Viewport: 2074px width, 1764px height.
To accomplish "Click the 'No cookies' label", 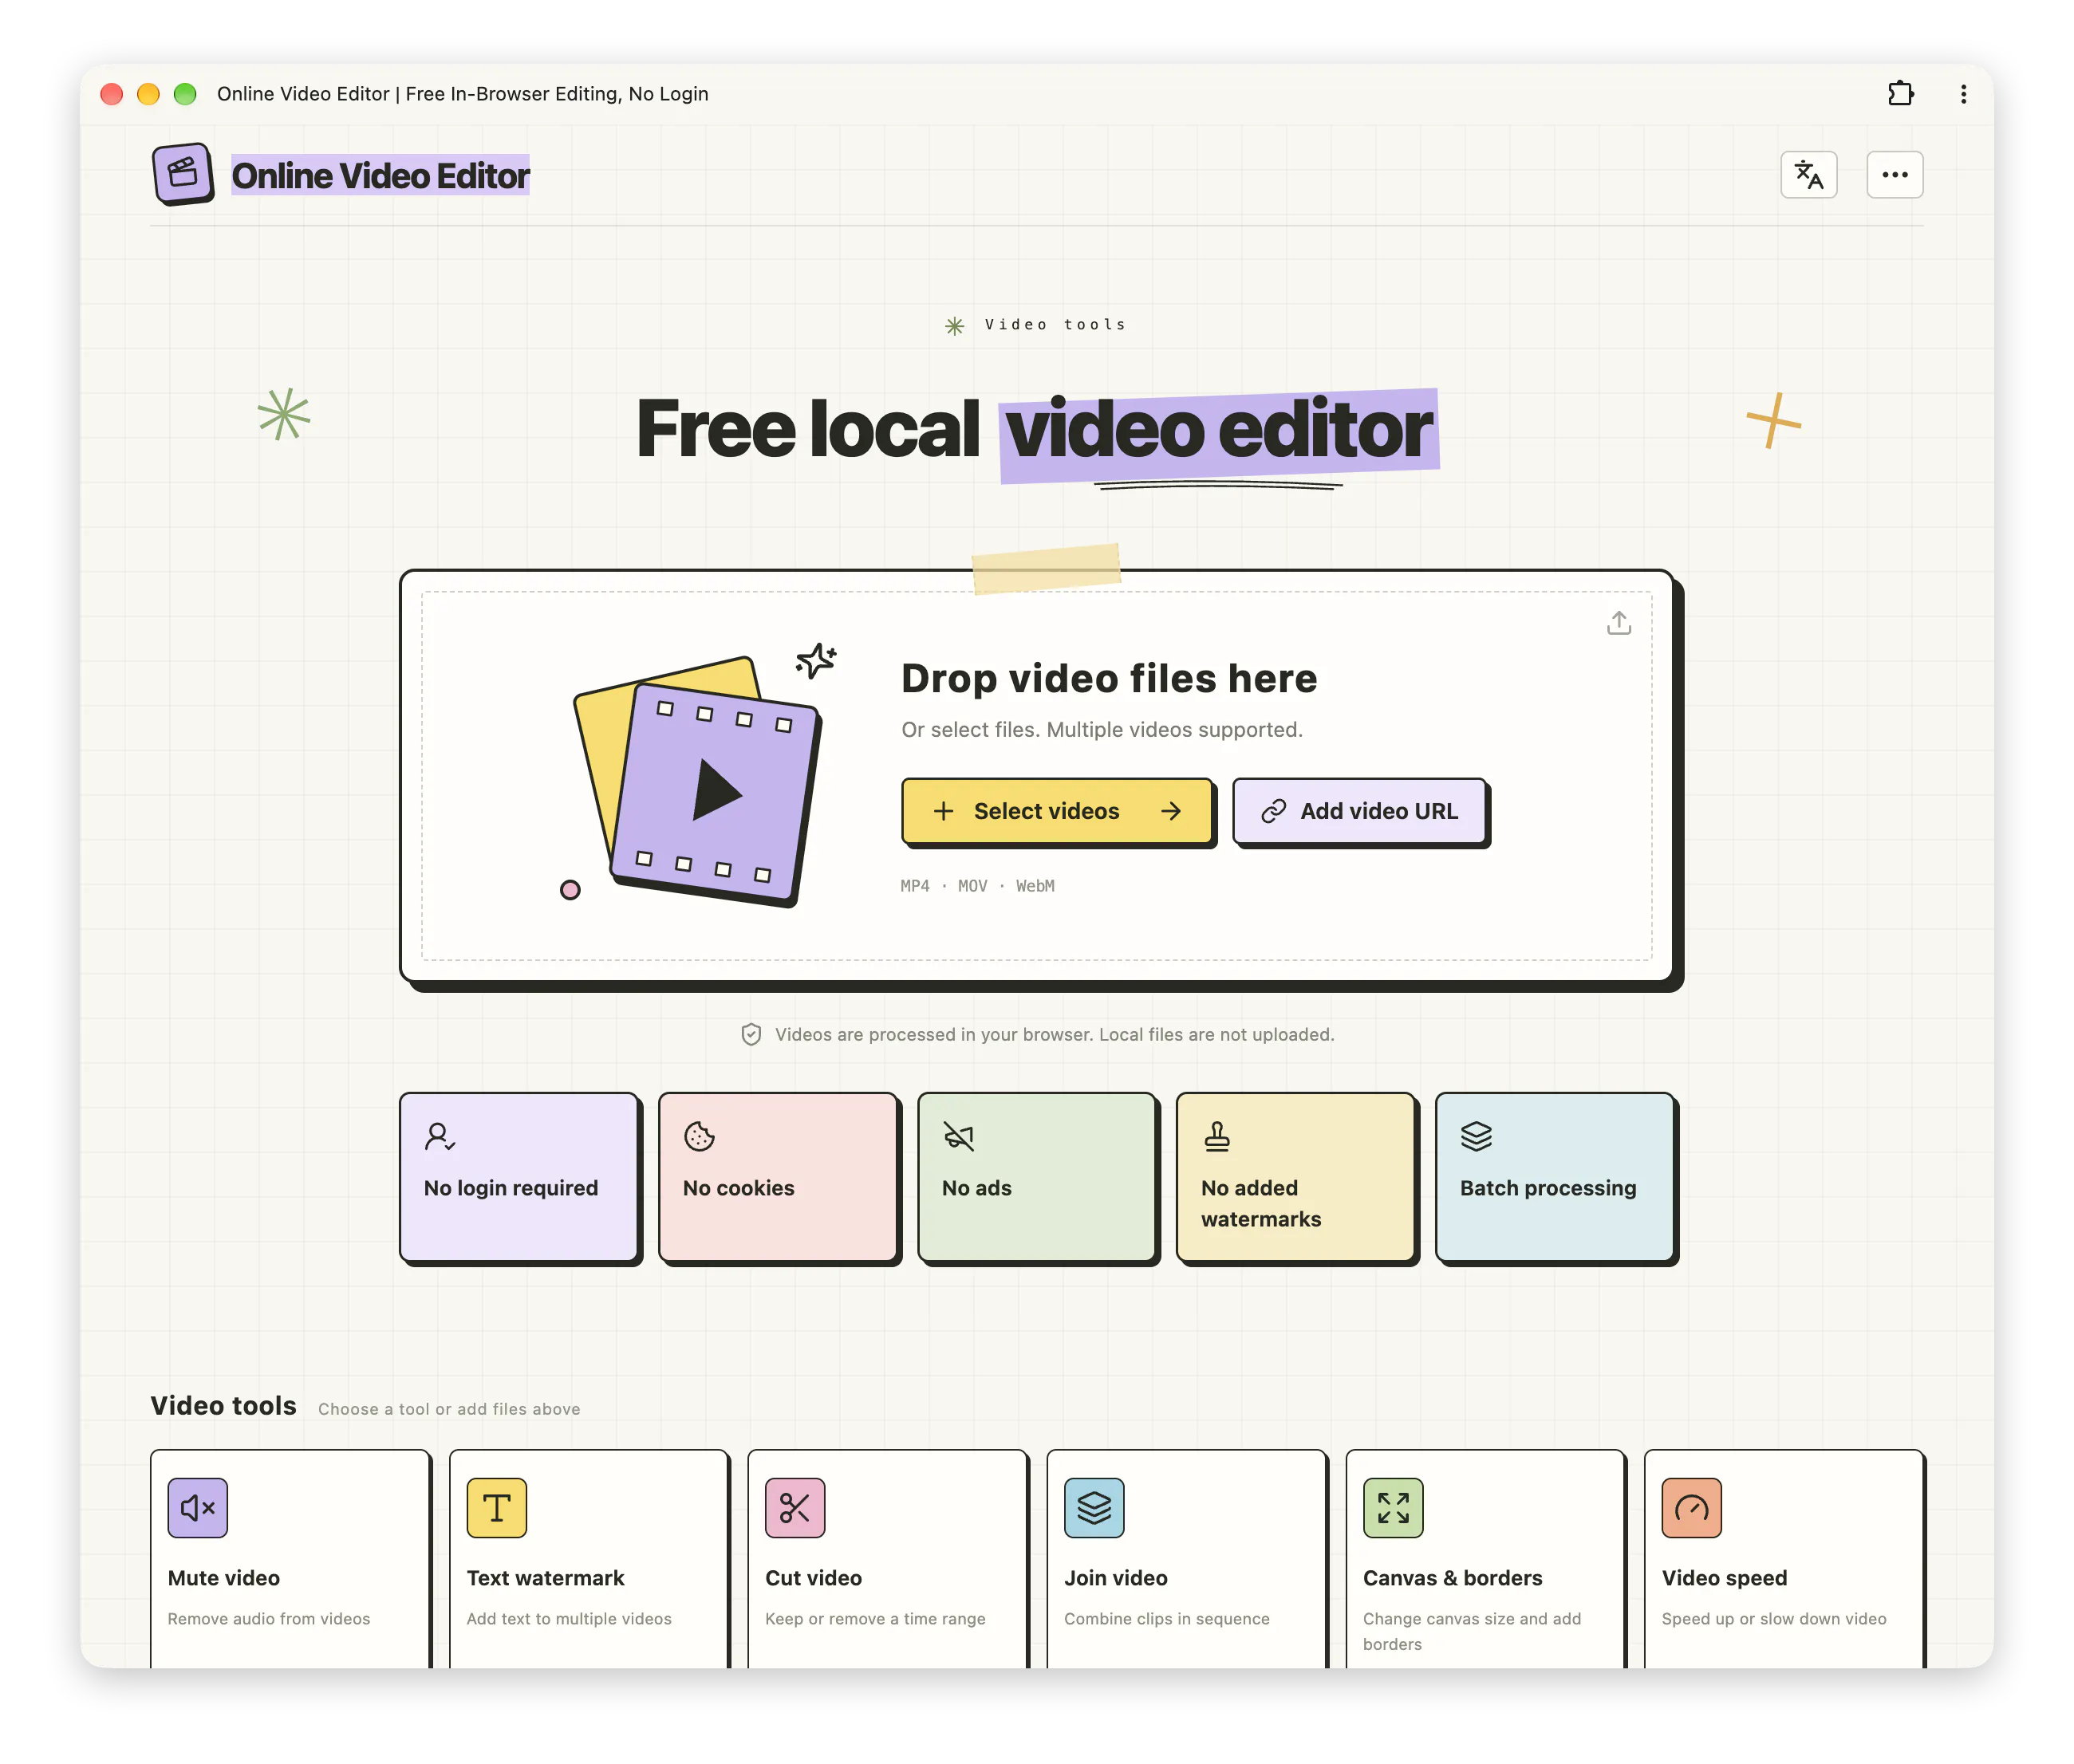I will tap(738, 1187).
